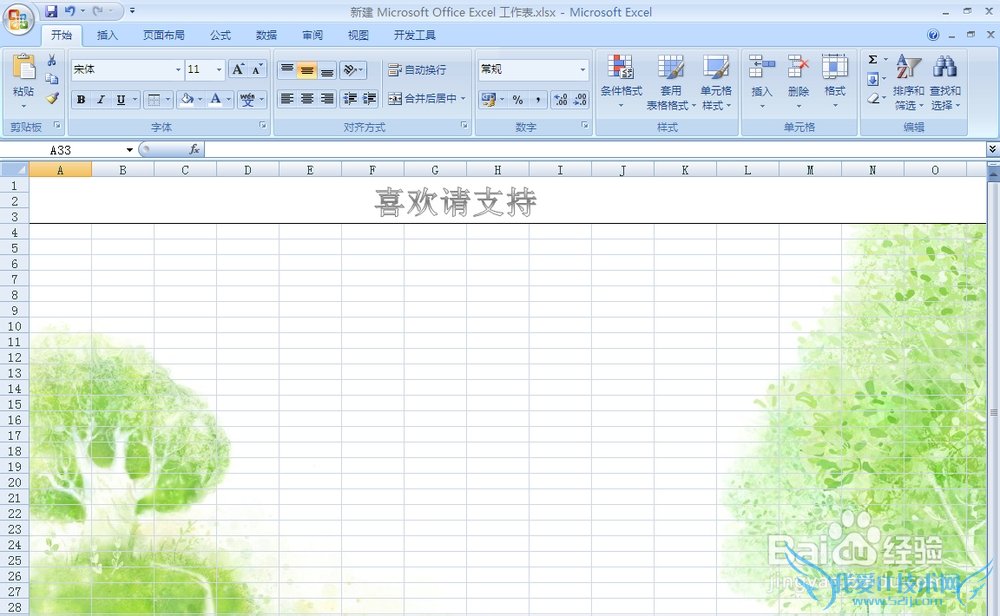Expand merge and center (合并后居中) options
Image resolution: width=1000 pixels, height=616 pixels.
pyautogui.click(x=463, y=99)
